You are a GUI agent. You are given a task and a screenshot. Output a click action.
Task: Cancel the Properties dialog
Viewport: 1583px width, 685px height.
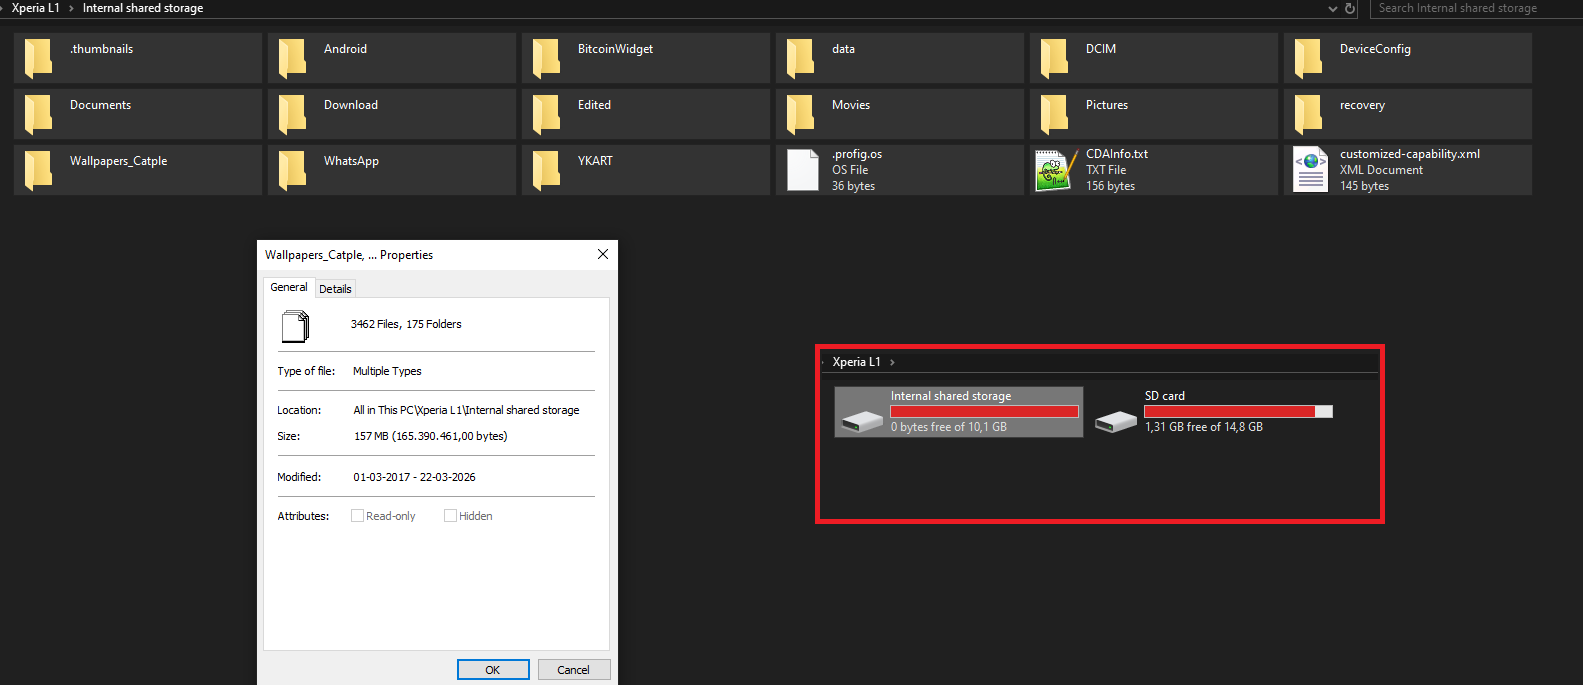tap(574, 670)
